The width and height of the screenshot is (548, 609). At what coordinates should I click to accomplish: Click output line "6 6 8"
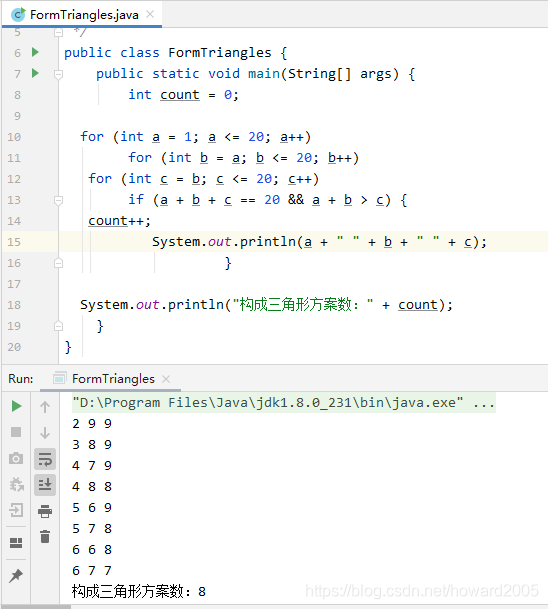click(x=92, y=550)
